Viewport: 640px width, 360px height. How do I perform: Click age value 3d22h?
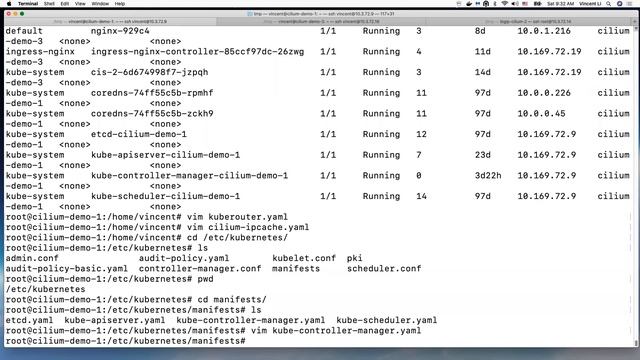(x=488, y=176)
